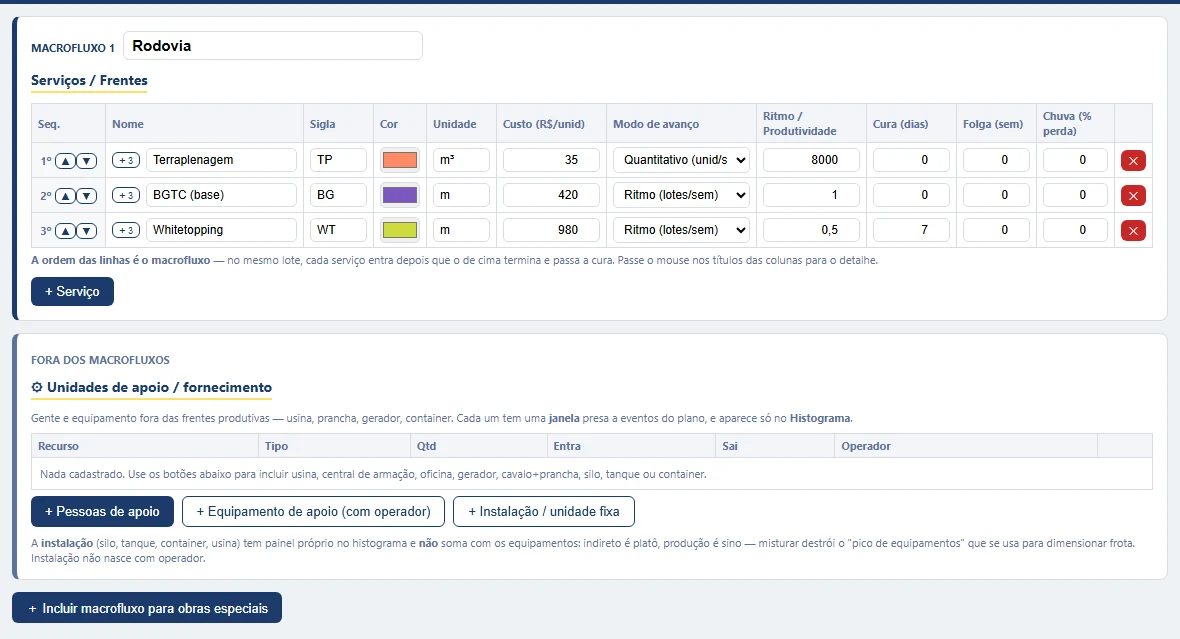
Task: Move Whitetopping row up
Action: pos(65,230)
